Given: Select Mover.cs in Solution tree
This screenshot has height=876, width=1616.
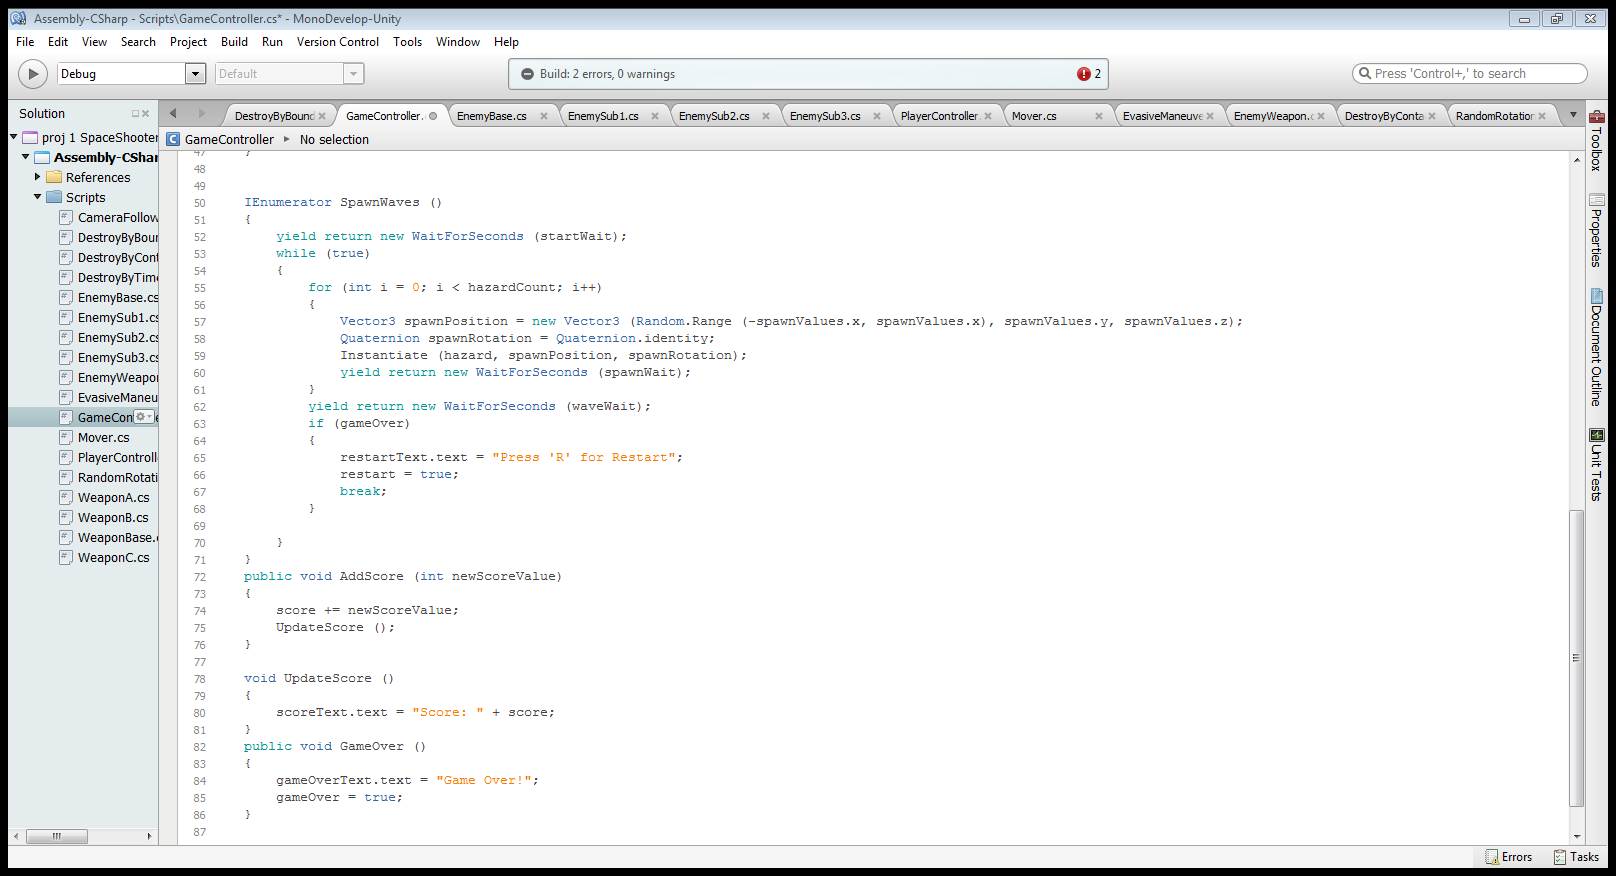Looking at the screenshot, I should [104, 437].
